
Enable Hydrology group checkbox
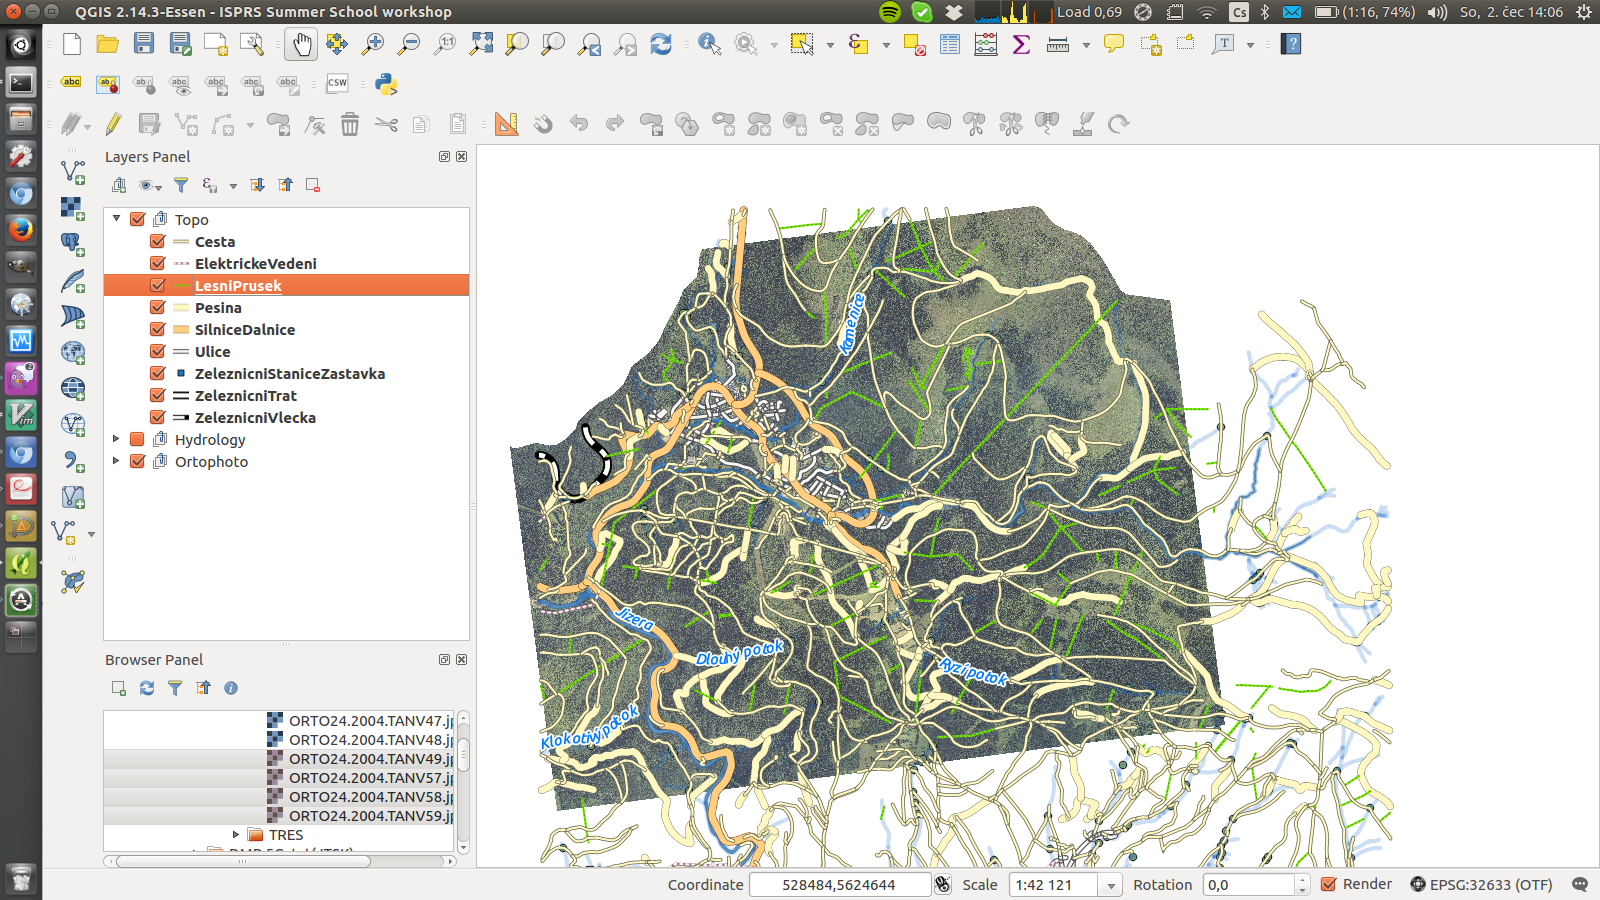138,439
